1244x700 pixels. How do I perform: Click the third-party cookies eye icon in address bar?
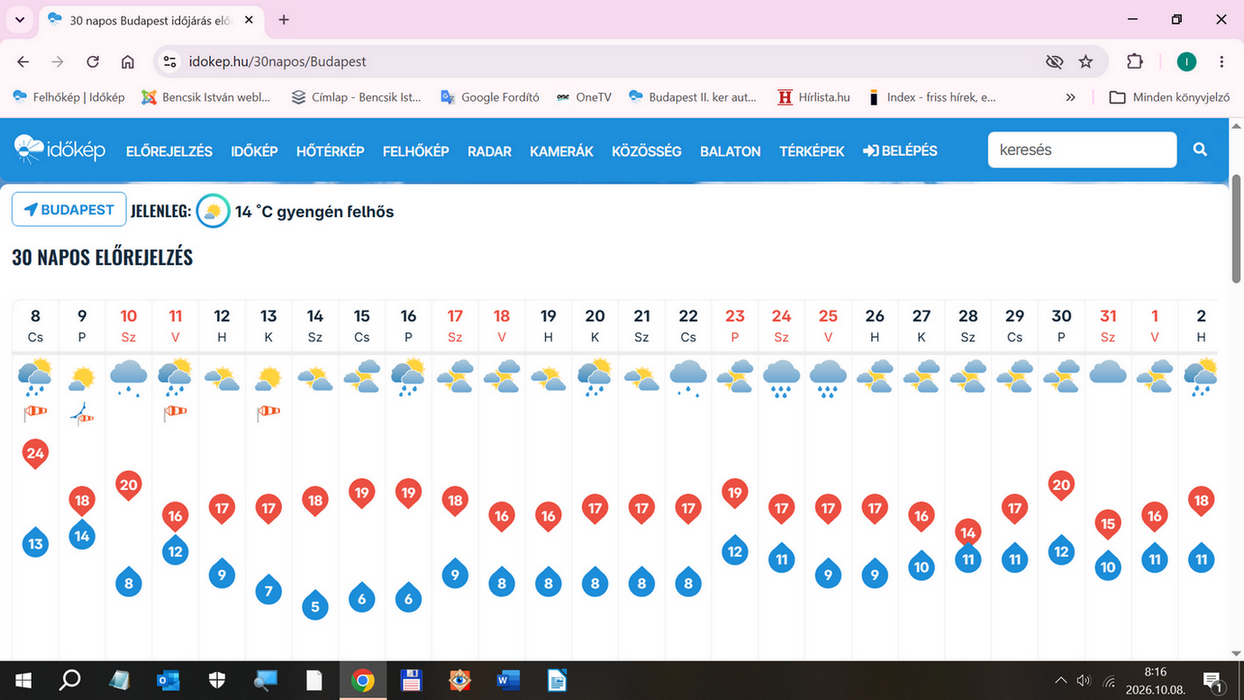[1054, 61]
